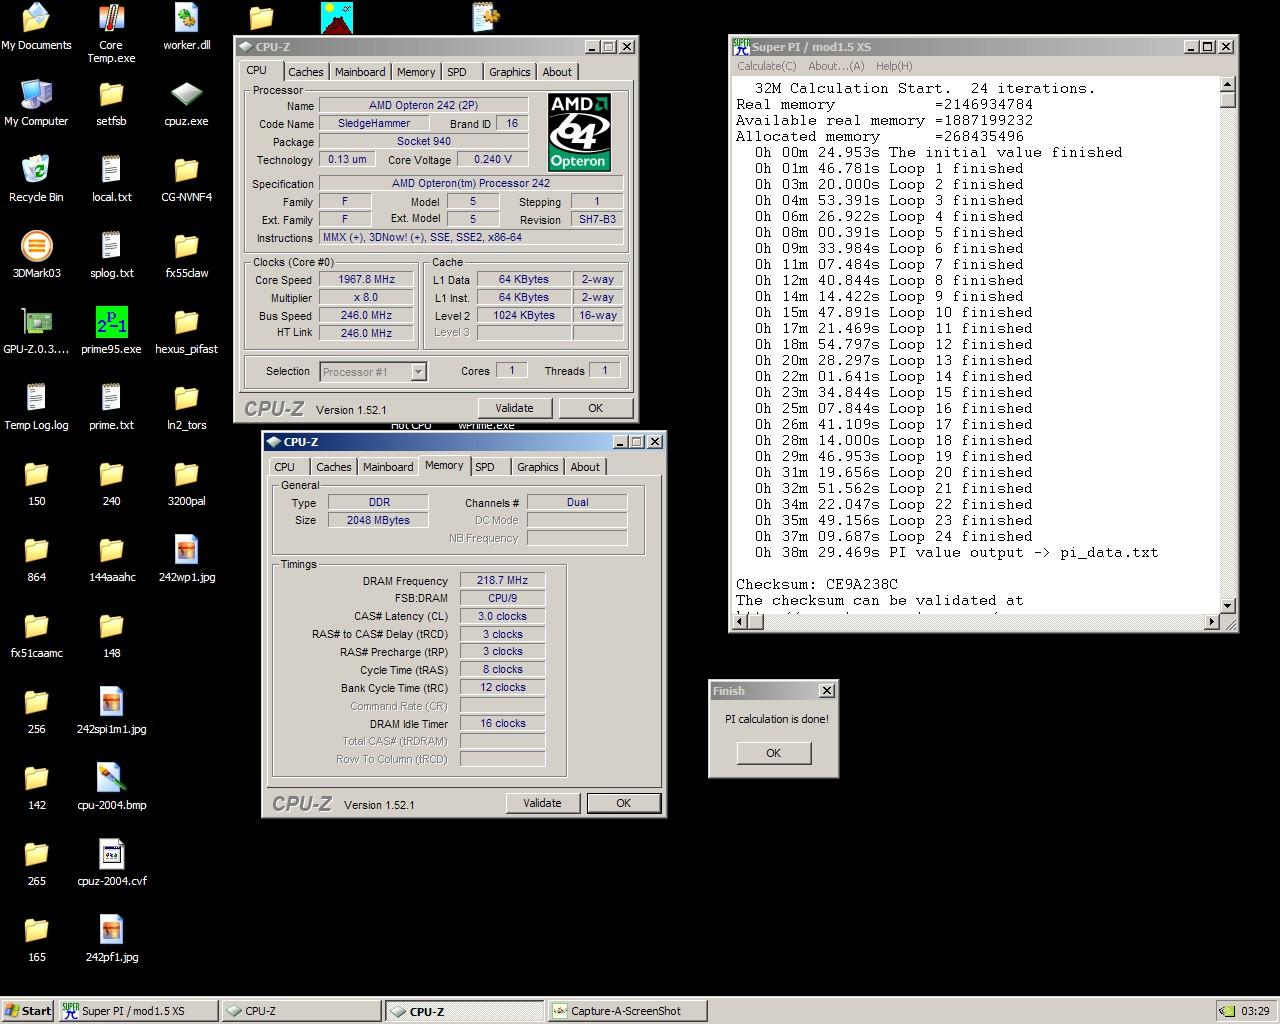The height and width of the screenshot is (1024, 1280).
Task: Click Super PI horizontal scroll right arrow
Action: [x=1211, y=622]
